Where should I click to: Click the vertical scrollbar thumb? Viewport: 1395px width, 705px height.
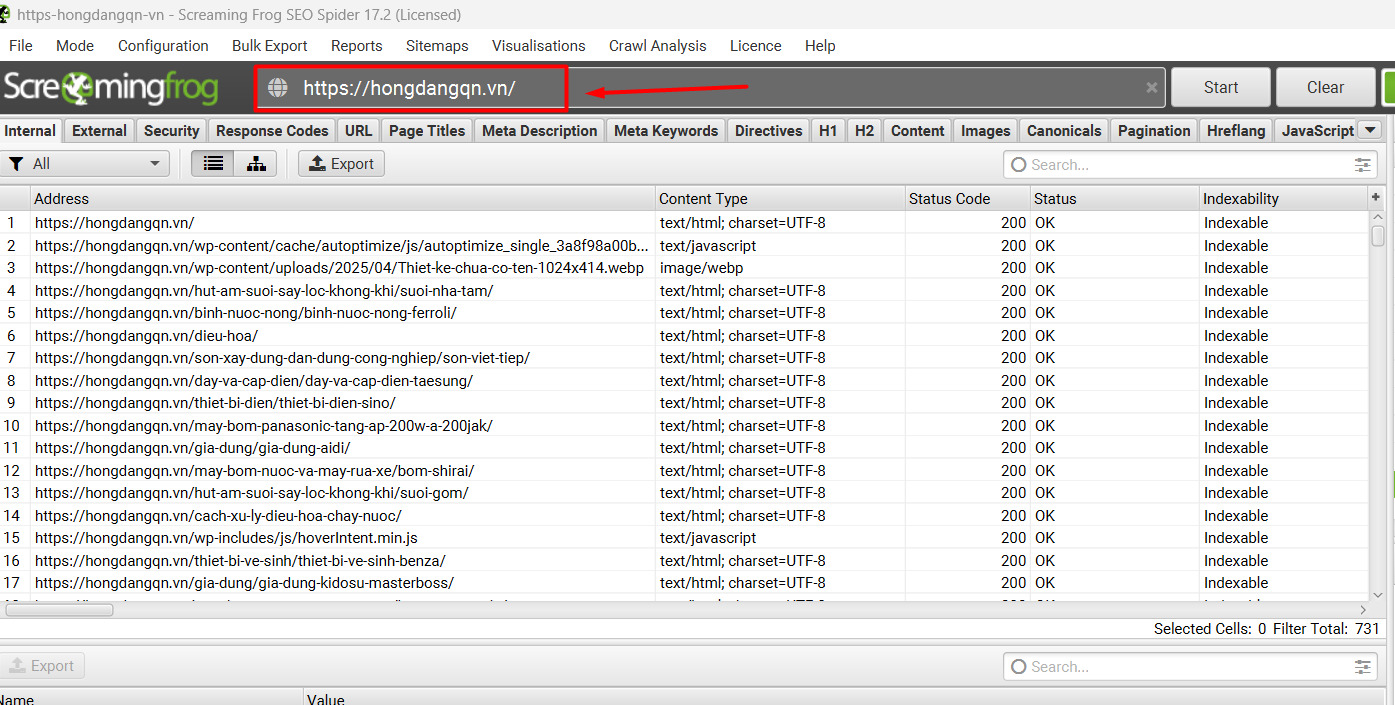coord(1378,235)
